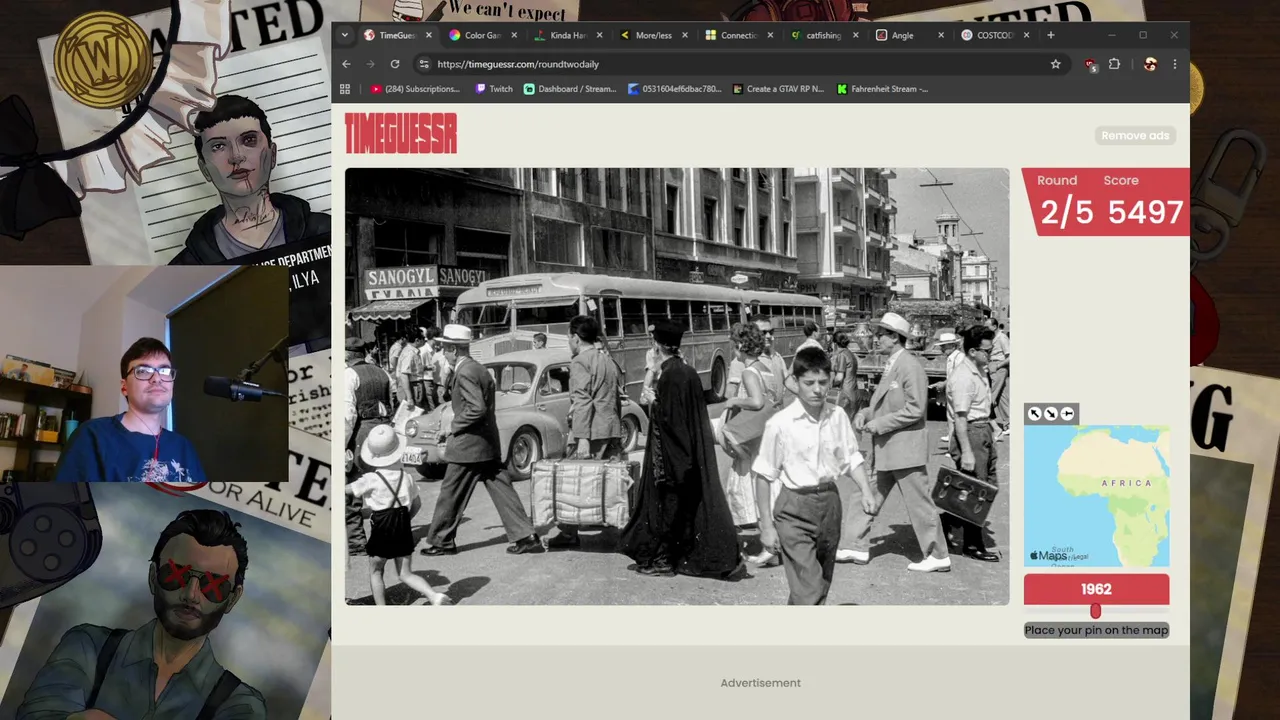Click Place your pin on the map button

tap(1096, 630)
